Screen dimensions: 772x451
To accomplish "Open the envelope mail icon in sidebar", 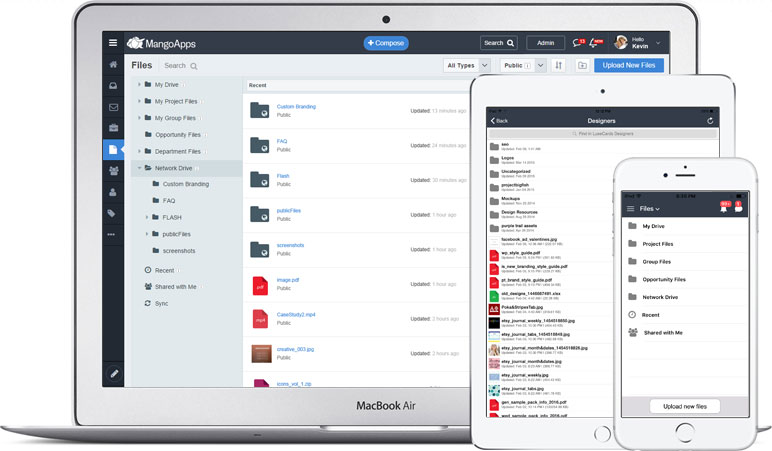I will point(113,107).
